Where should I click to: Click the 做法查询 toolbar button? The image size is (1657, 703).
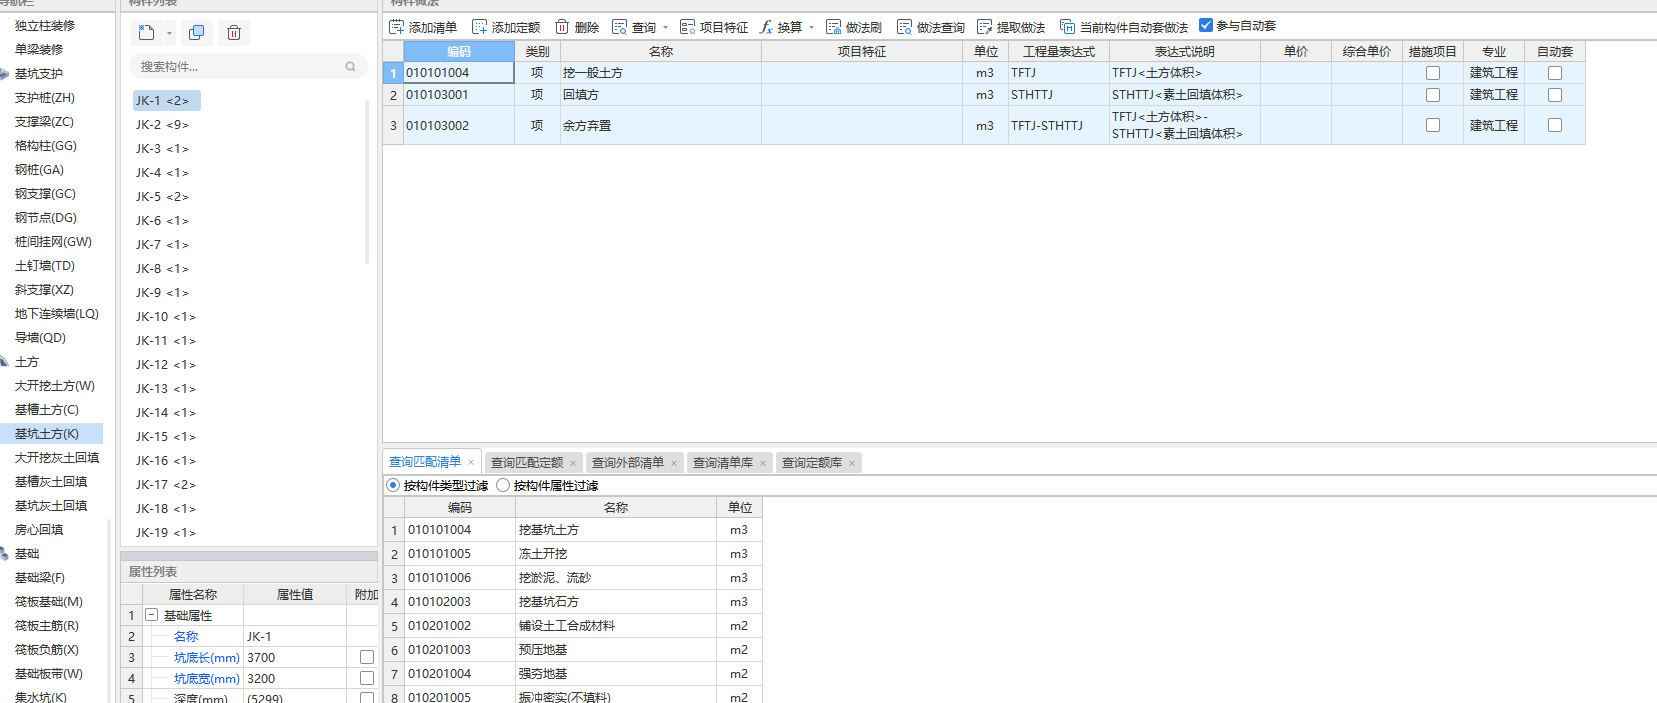click(931, 27)
